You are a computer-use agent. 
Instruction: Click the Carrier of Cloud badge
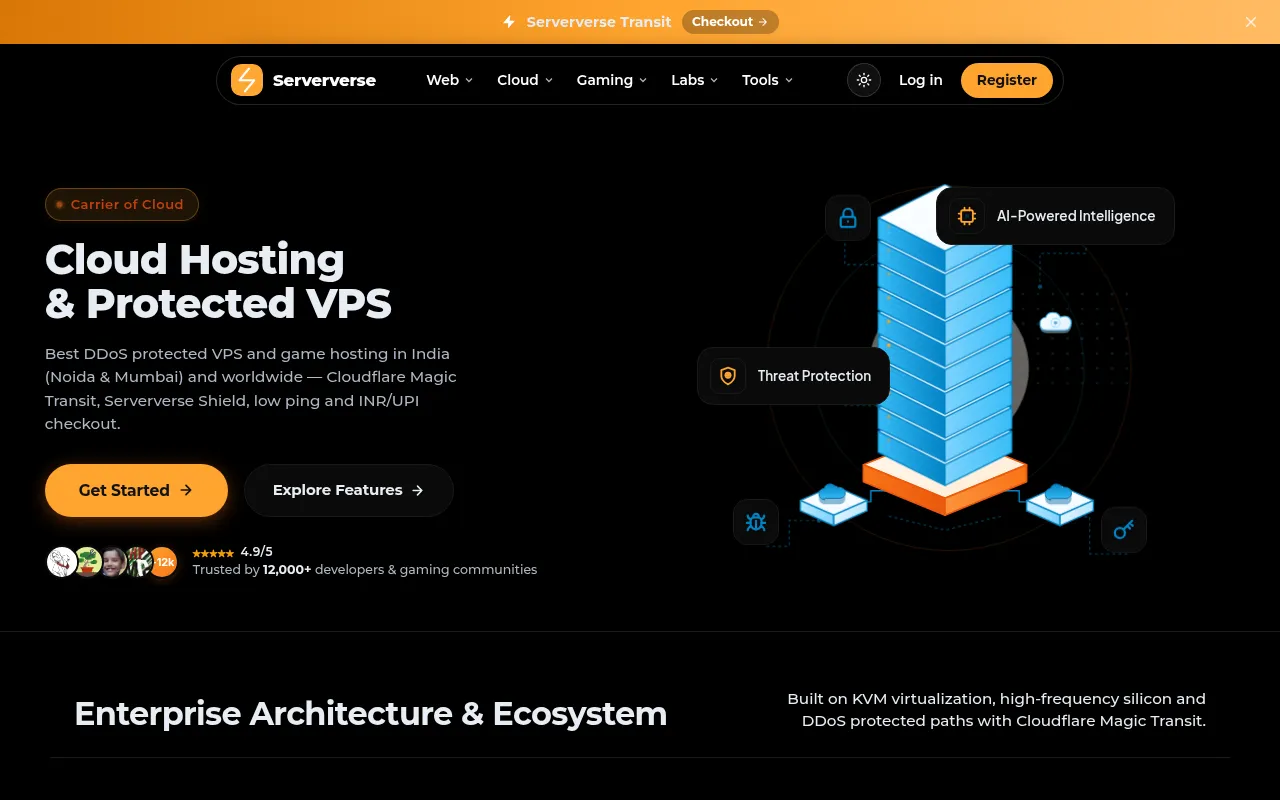(x=122, y=204)
